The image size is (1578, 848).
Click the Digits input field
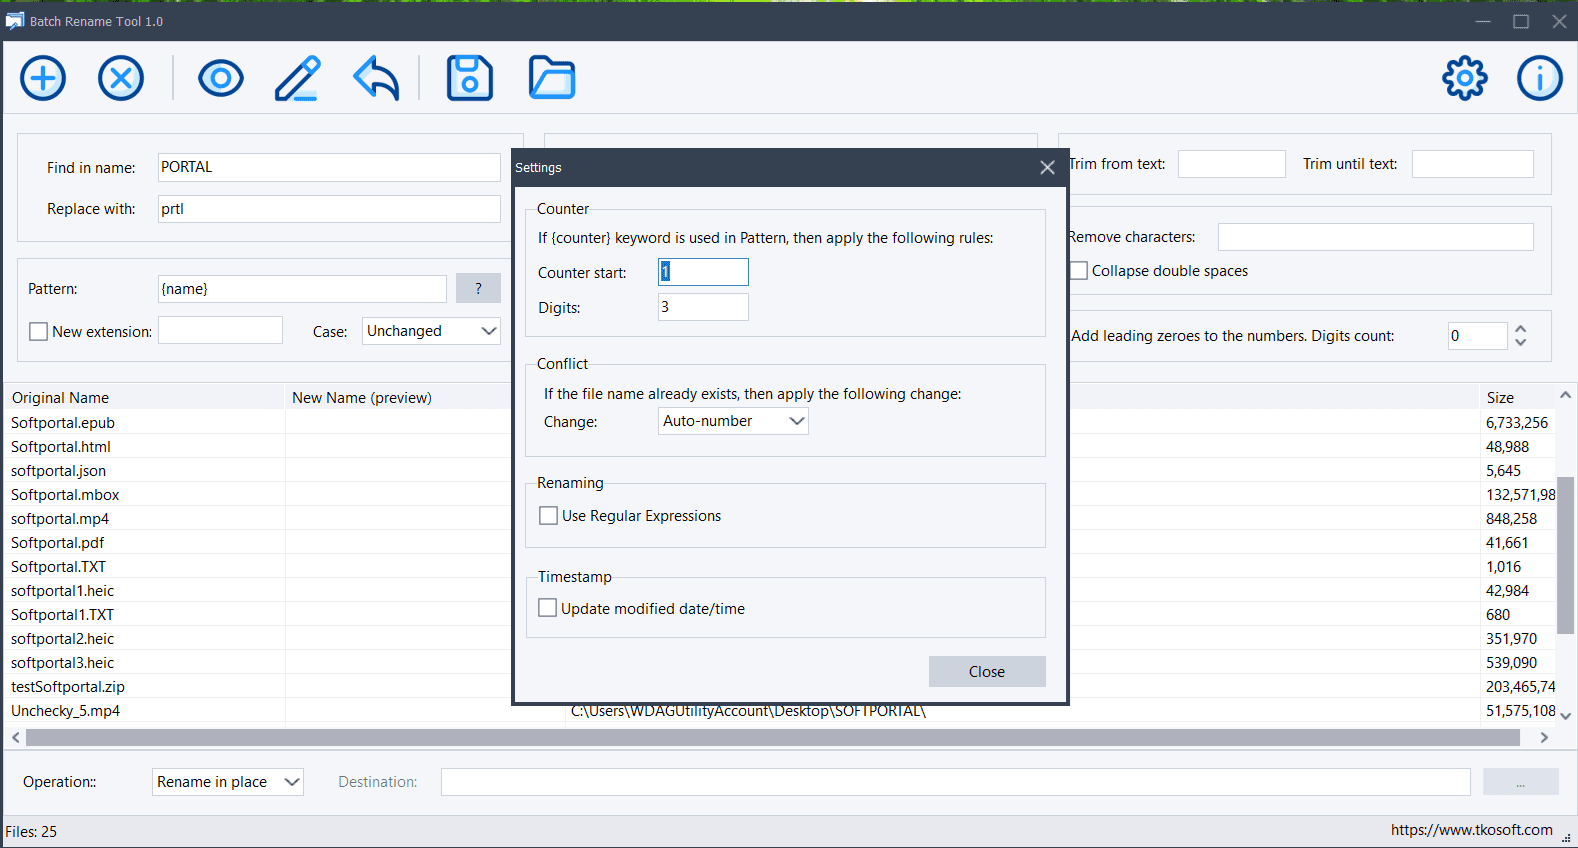coord(703,307)
